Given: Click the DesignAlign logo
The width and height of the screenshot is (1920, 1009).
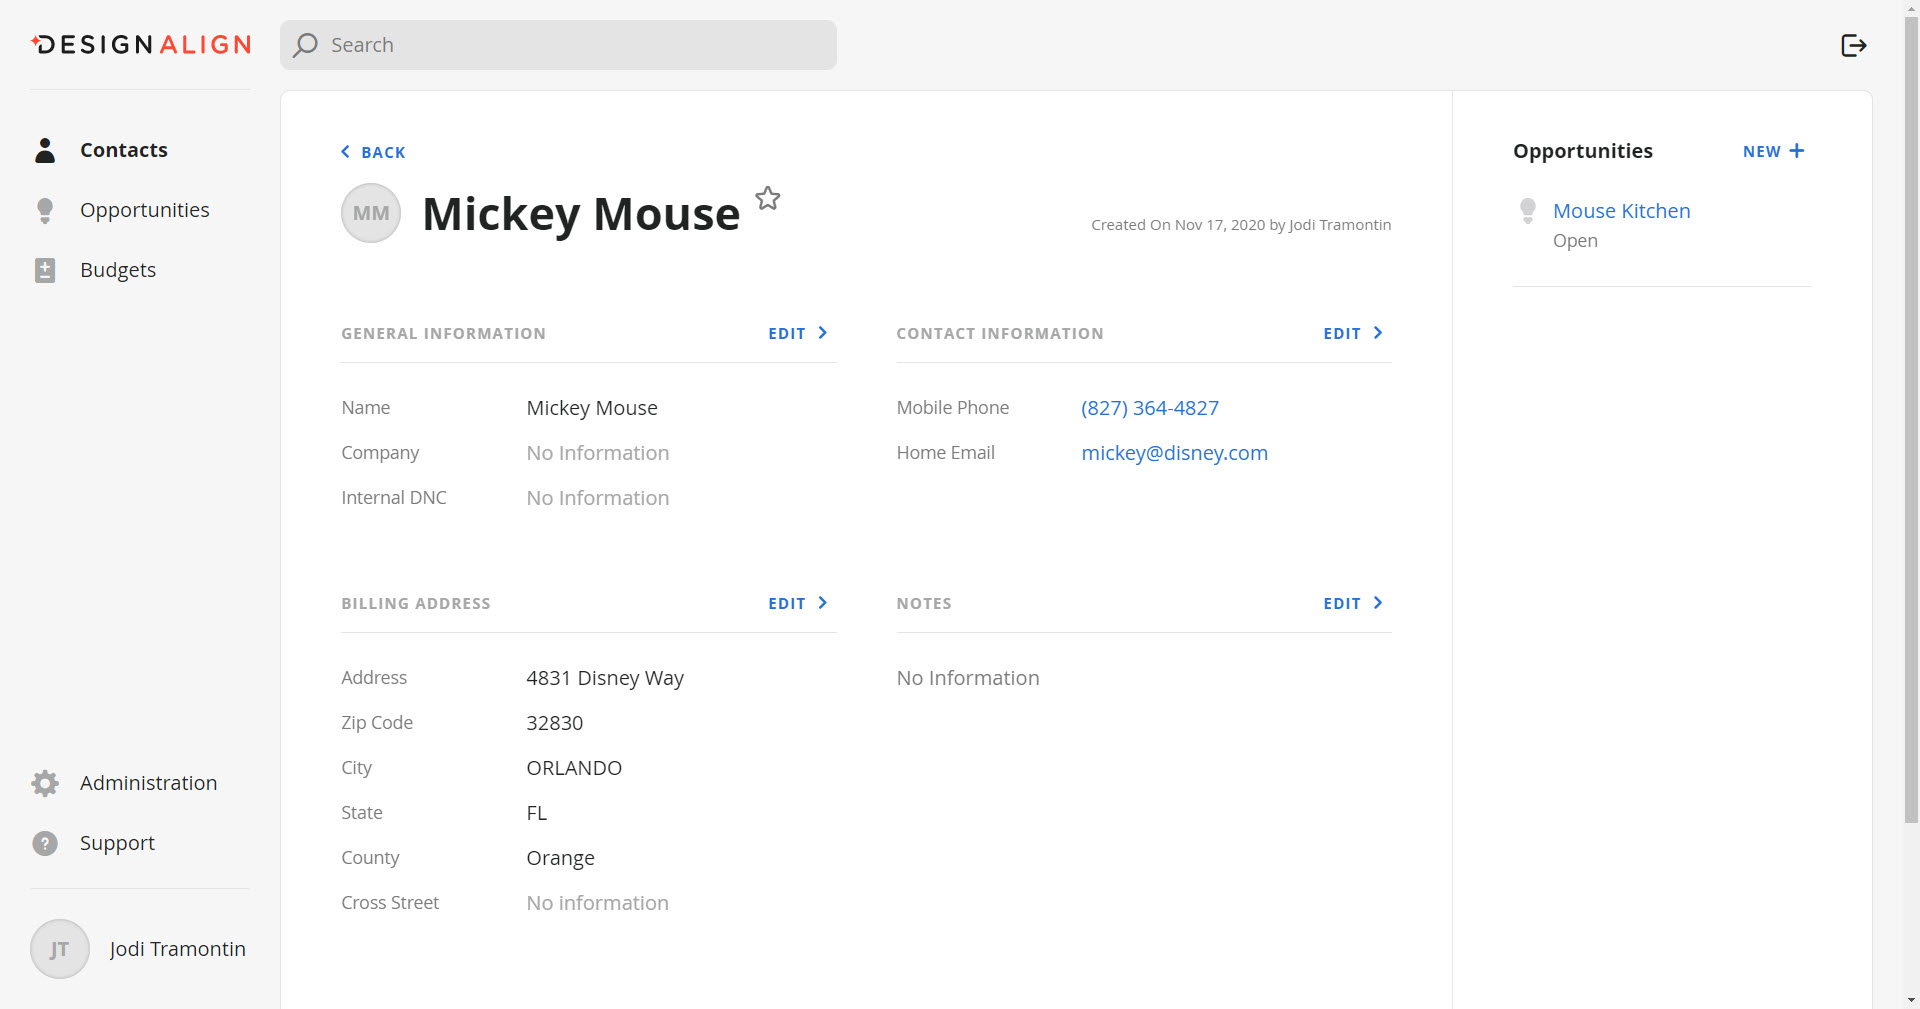Looking at the screenshot, I should (141, 45).
